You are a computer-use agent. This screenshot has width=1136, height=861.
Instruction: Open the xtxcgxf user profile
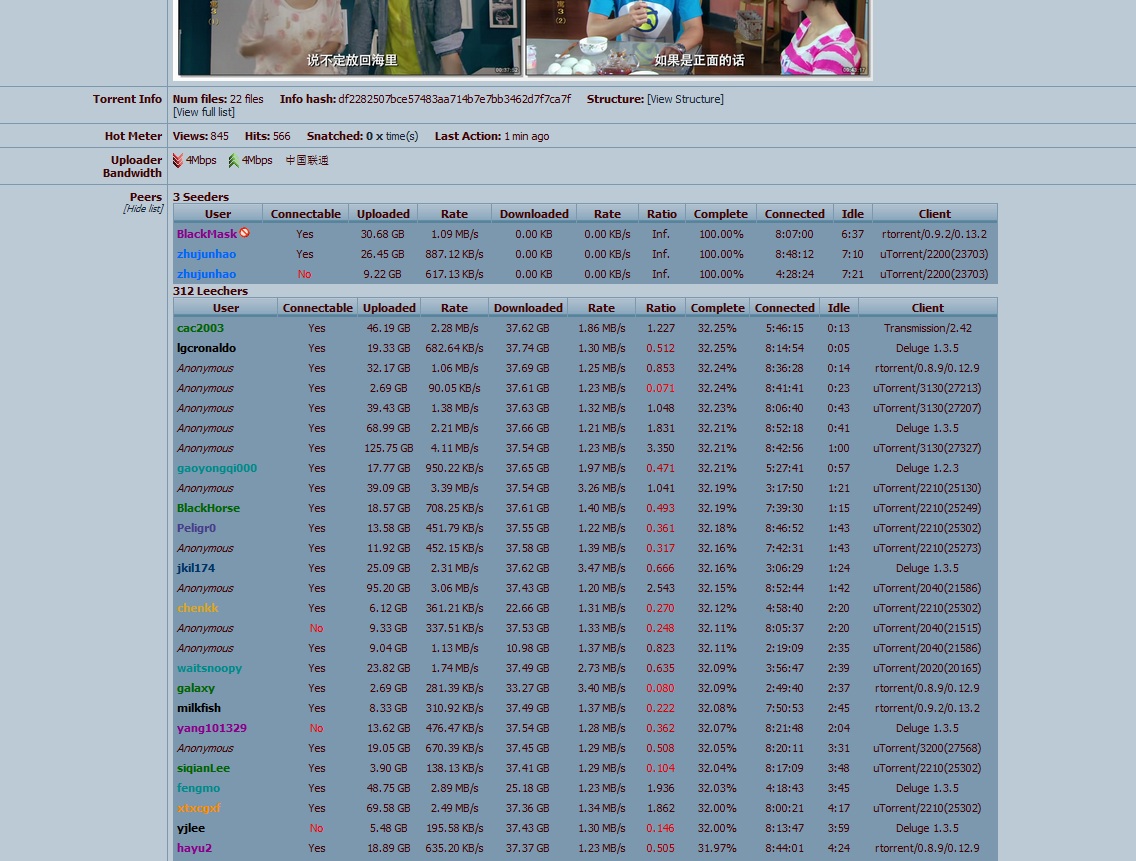point(199,808)
